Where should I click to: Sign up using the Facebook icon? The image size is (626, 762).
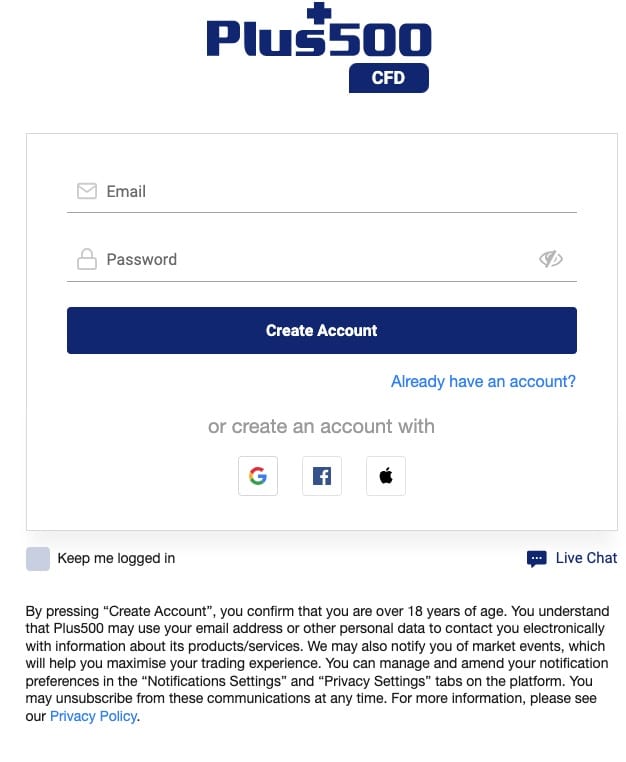coord(322,476)
